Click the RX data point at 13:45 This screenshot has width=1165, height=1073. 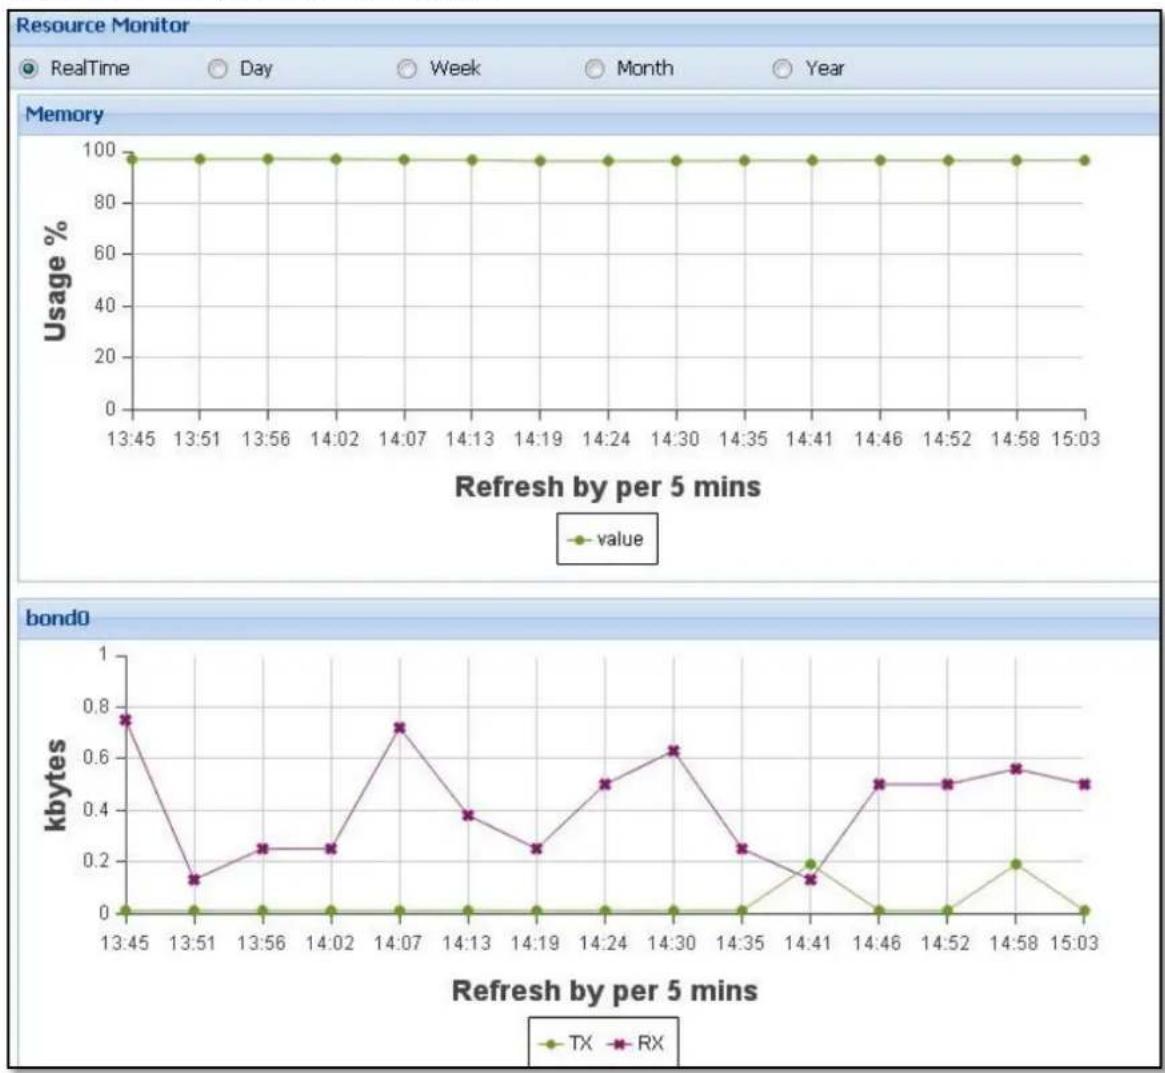click(x=126, y=720)
